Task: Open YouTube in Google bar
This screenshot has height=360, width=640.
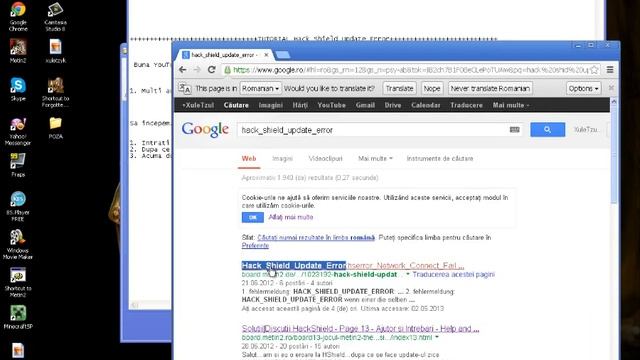Action: point(331,105)
